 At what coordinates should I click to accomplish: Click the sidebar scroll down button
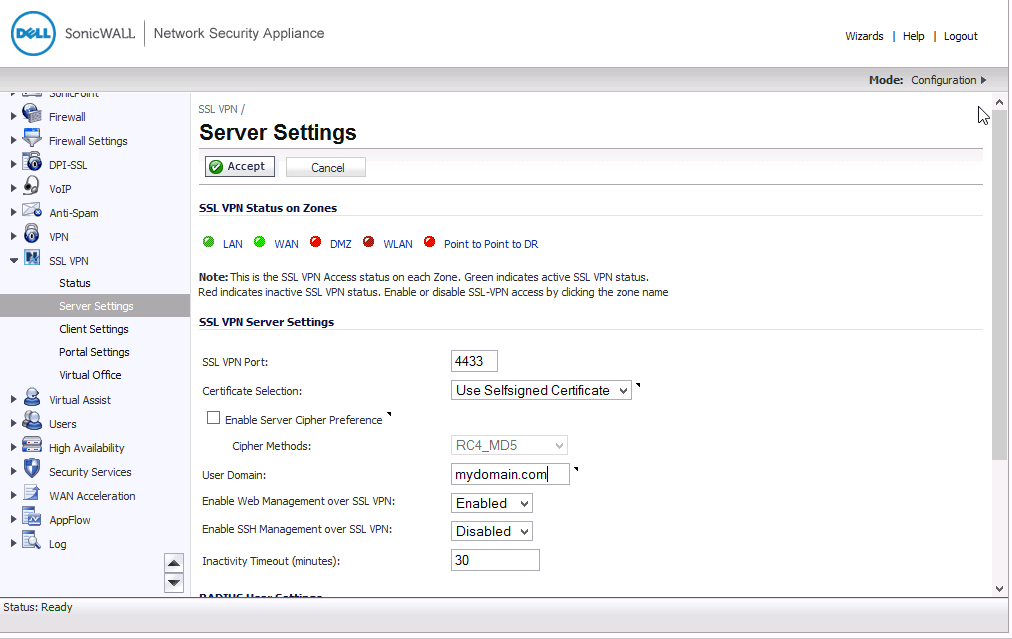coord(174,583)
